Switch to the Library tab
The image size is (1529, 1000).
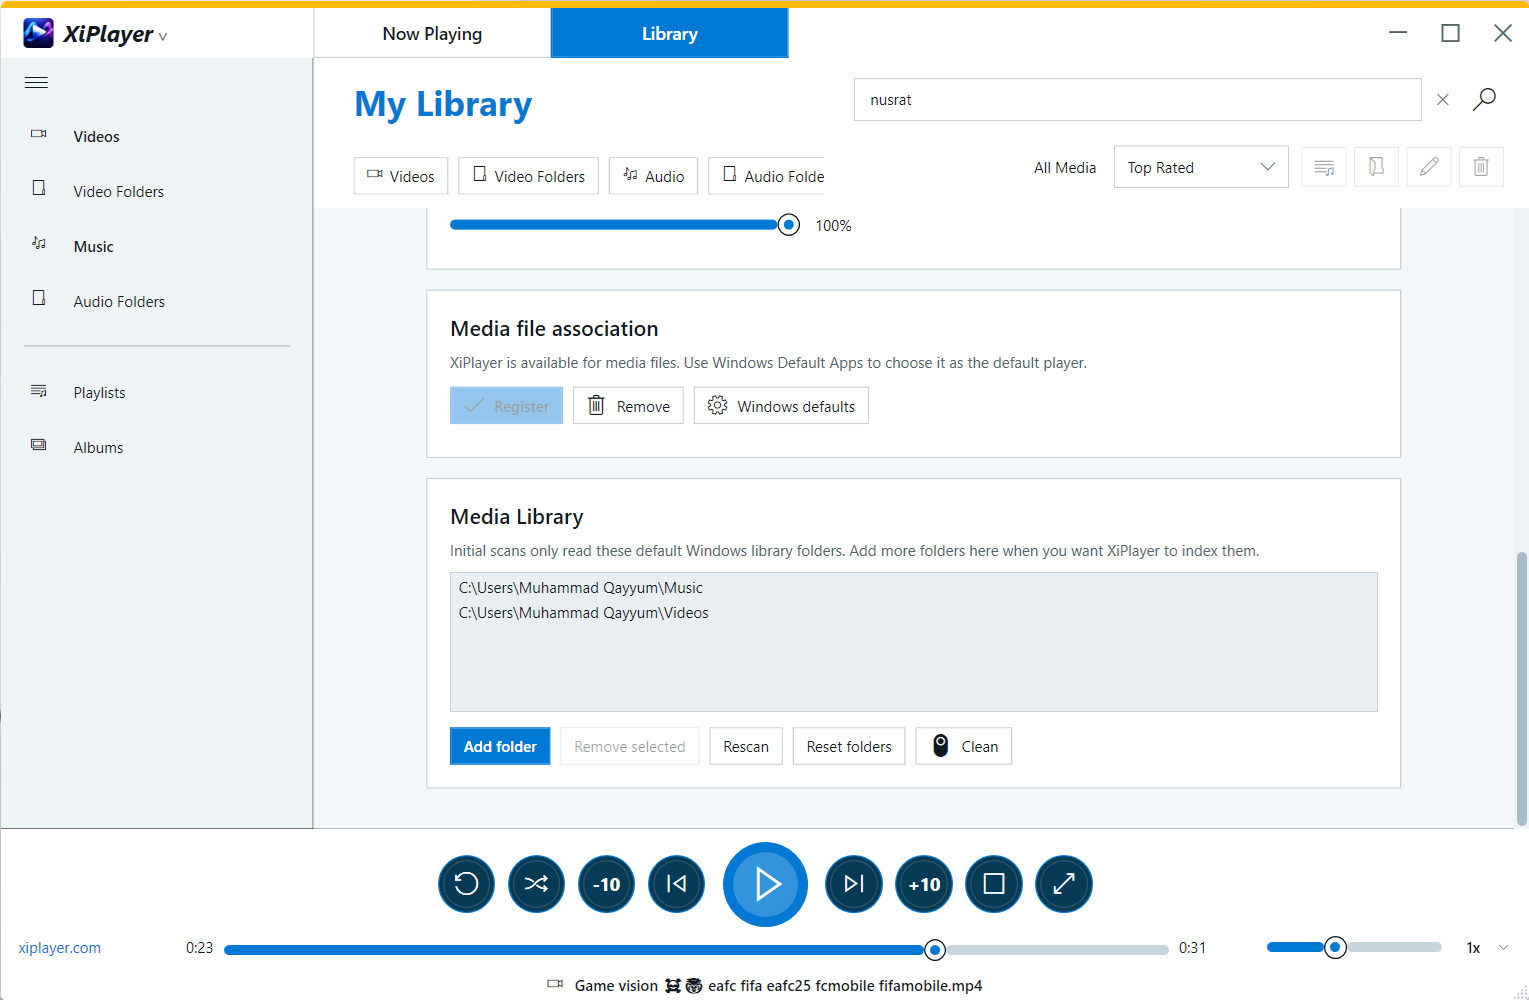(669, 34)
